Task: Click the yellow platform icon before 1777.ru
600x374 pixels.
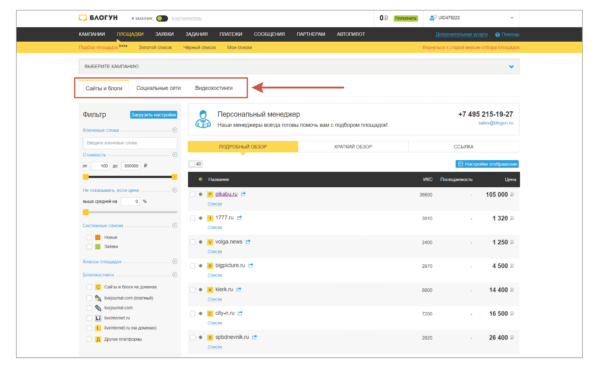Action: pos(210,218)
